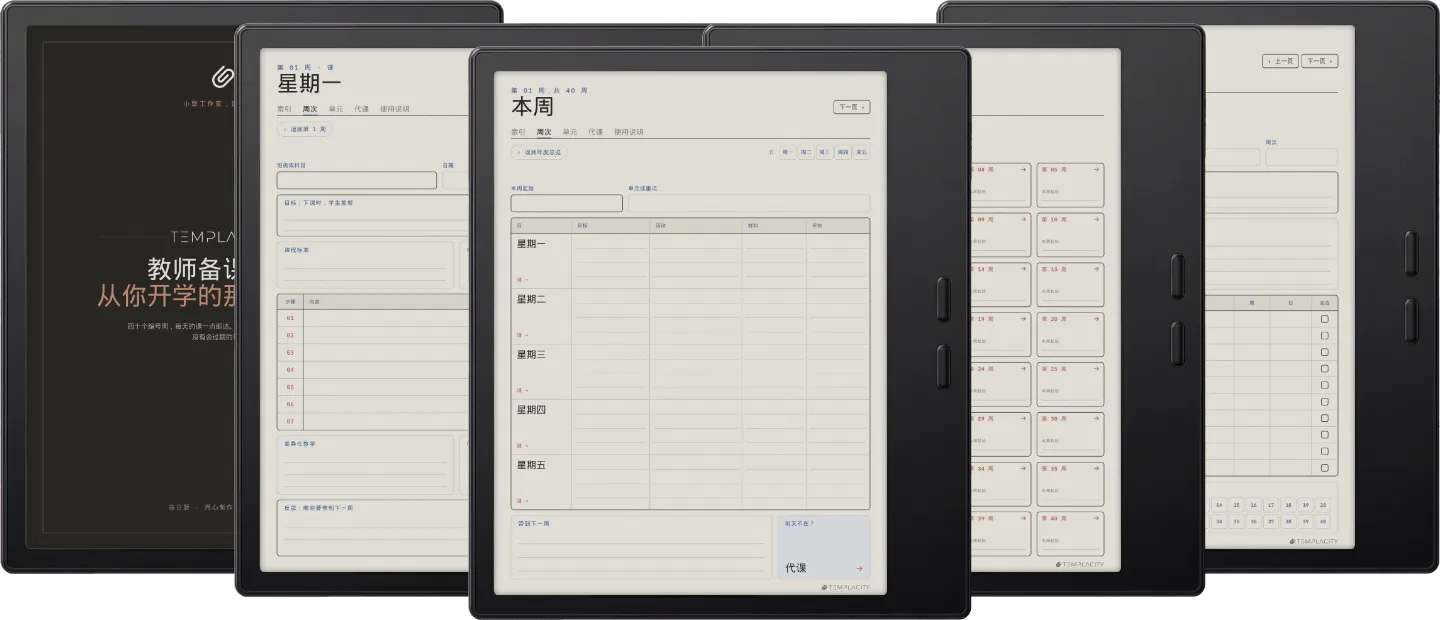The image size is (1440, 620).
Task: Select period row 01 on 星期一 page
Action: tap(375, 318)
